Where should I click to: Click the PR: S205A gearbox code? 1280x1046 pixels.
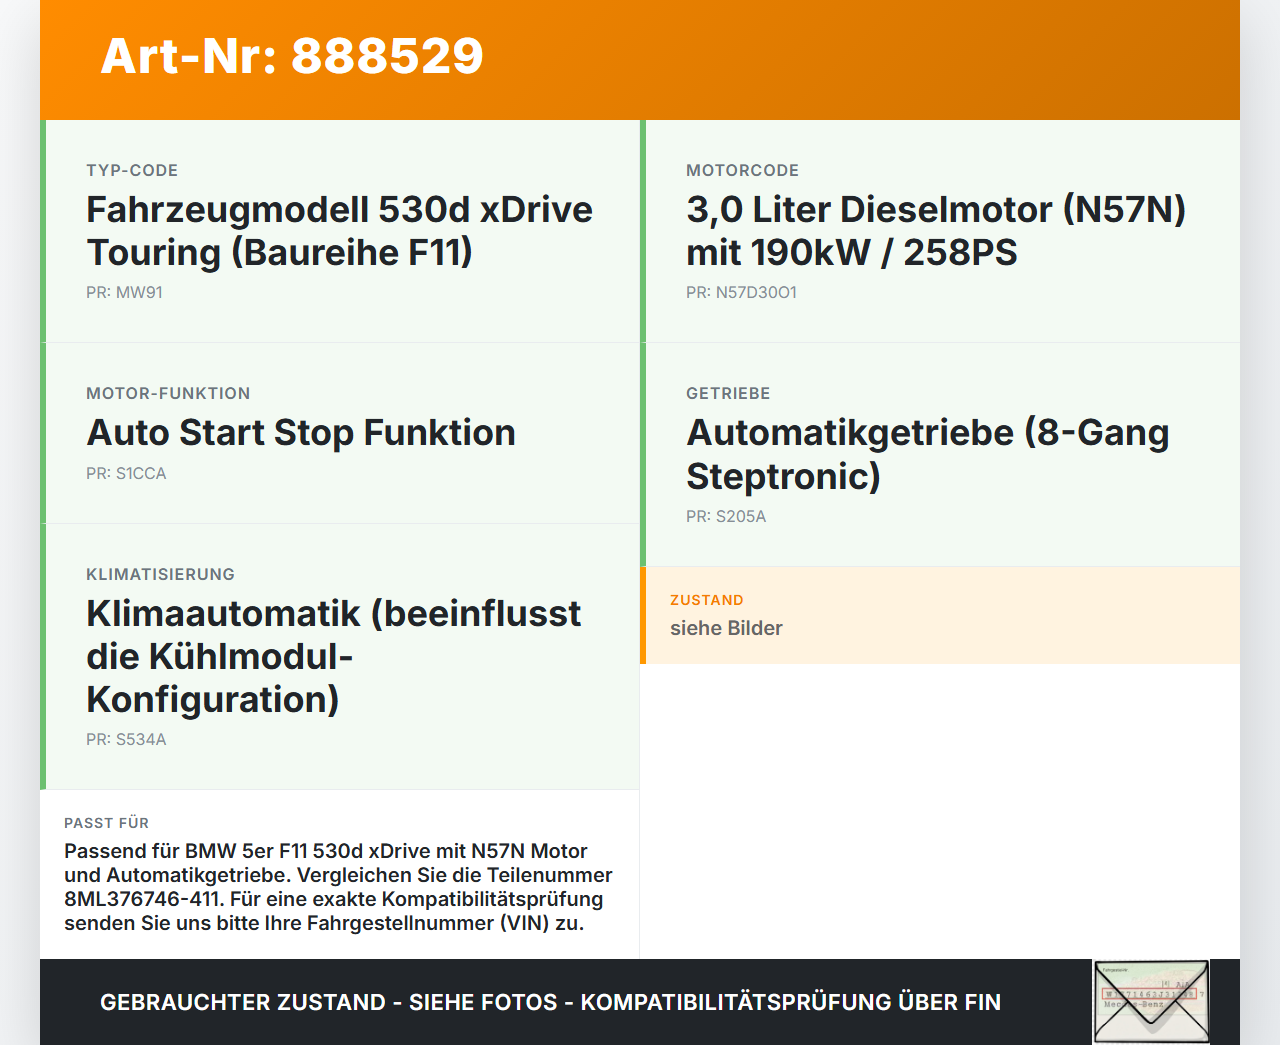point(726,517)
